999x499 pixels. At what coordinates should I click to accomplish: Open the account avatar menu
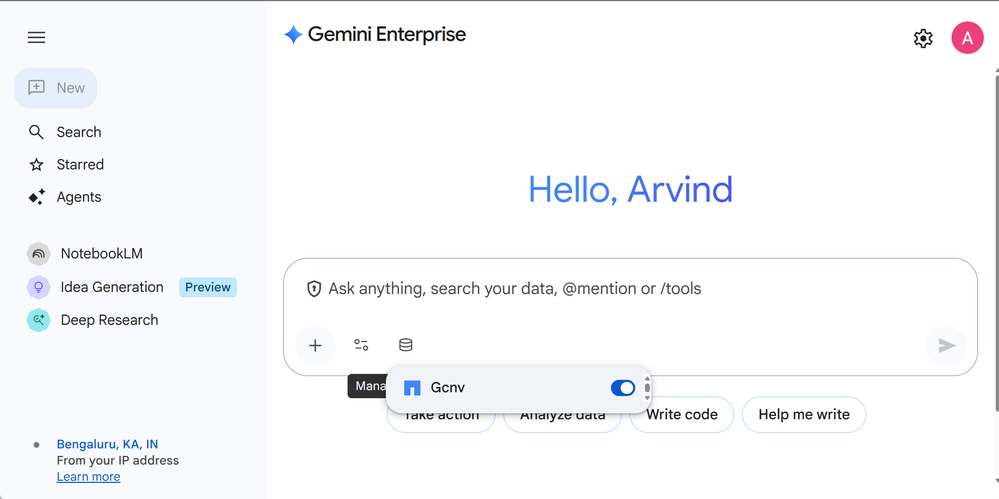(x=967, y=38)
